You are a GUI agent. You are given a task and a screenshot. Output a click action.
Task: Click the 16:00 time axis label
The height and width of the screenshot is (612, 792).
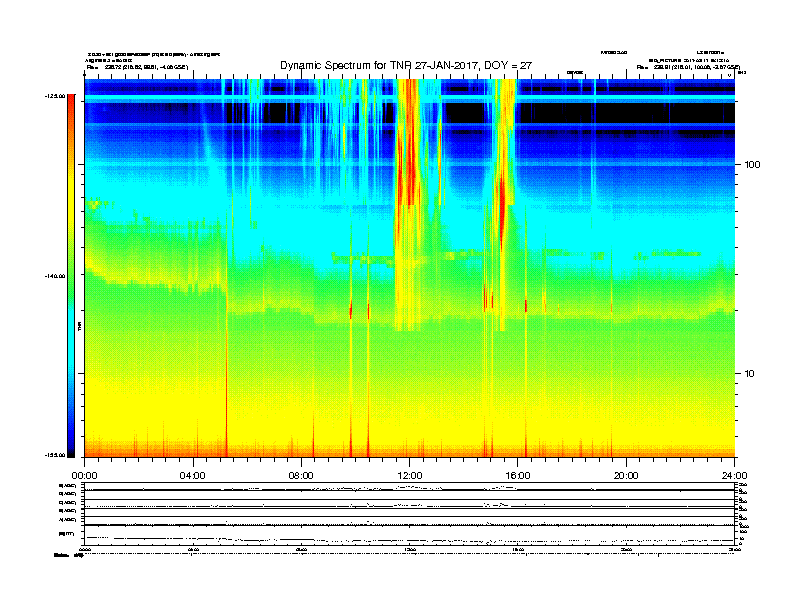click(518, 476)
